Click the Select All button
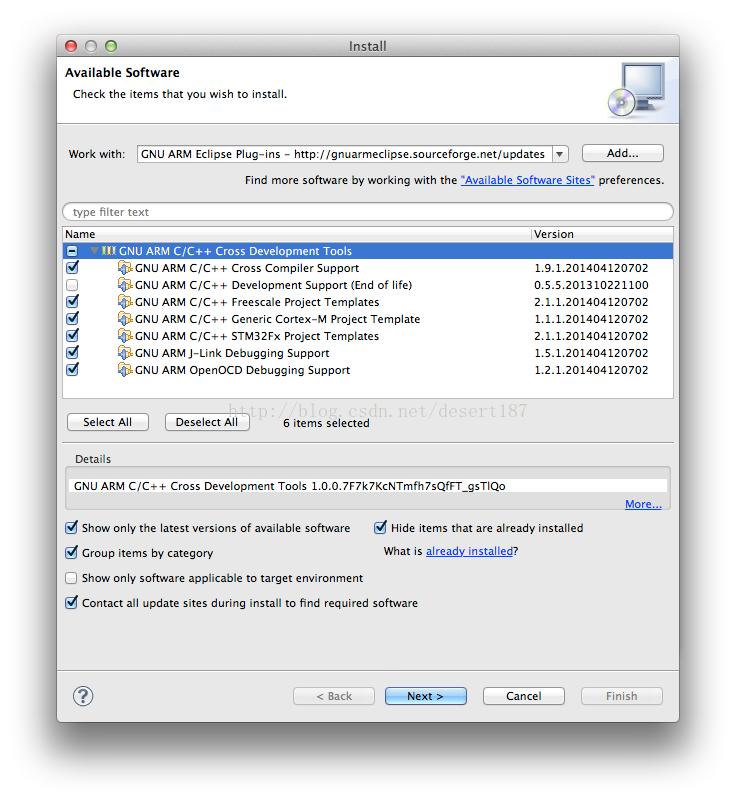The image size is (736, 801). click(108, 422)
